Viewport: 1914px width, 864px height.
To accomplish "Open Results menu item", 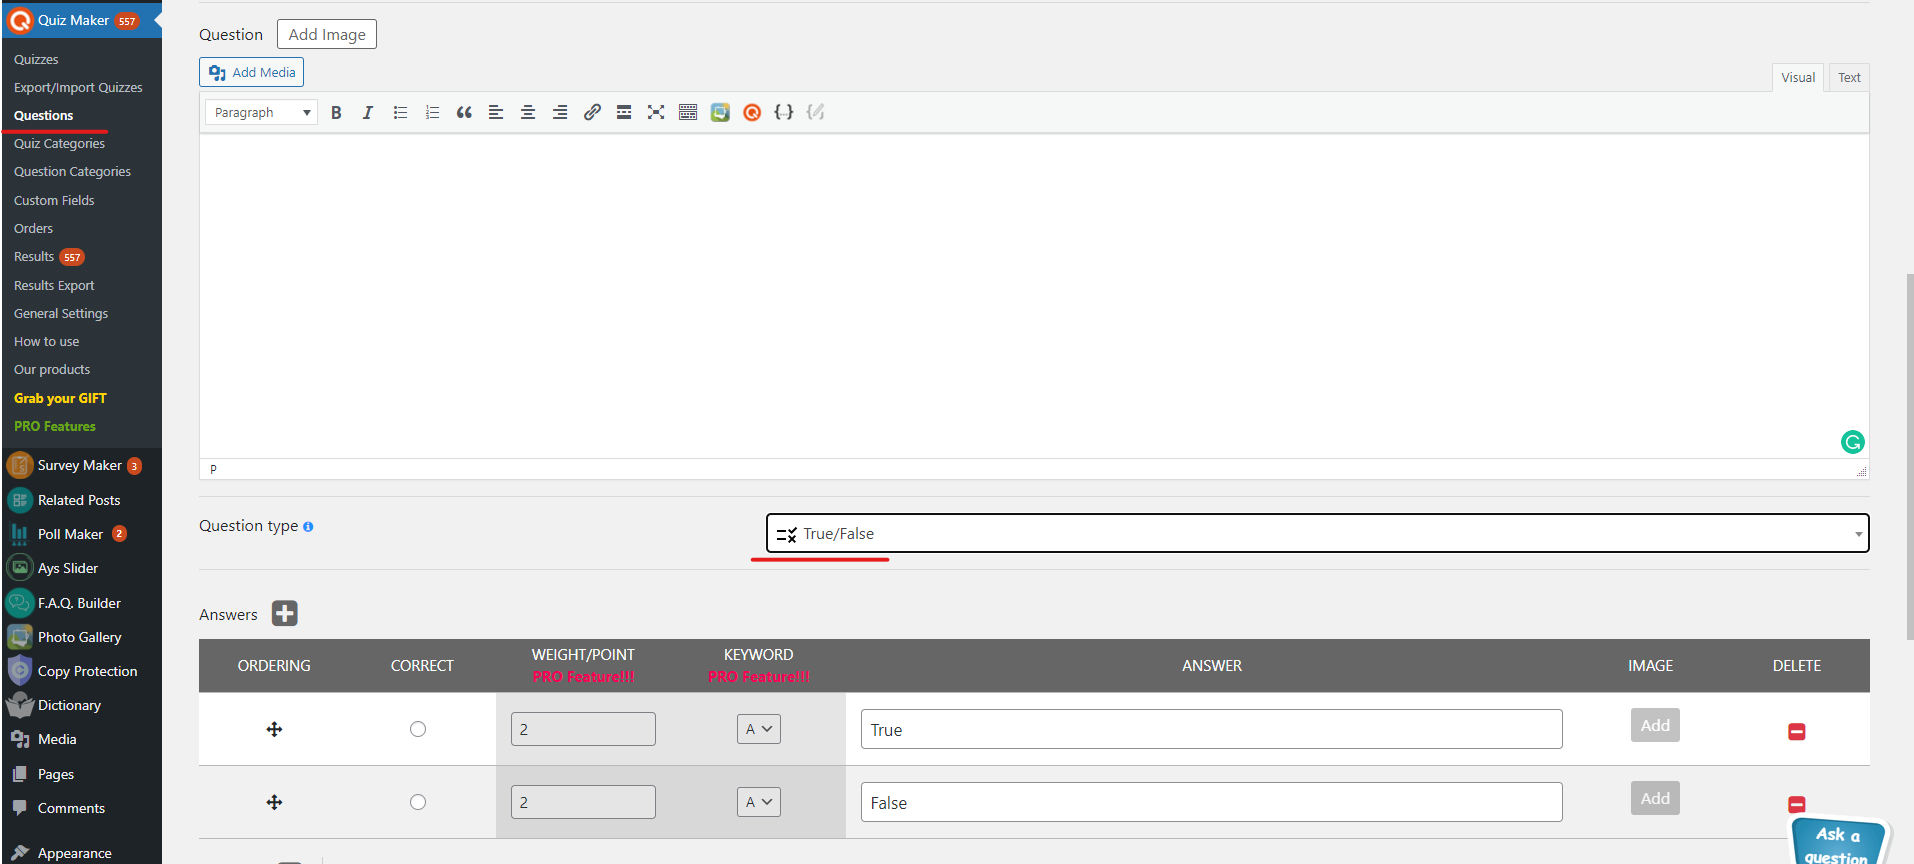I will (34, 257).
